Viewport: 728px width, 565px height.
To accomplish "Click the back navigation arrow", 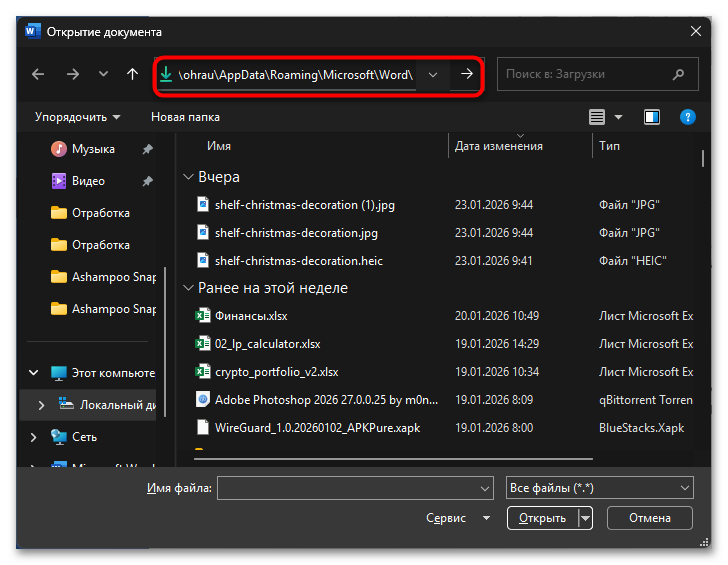I will [38, 74].
